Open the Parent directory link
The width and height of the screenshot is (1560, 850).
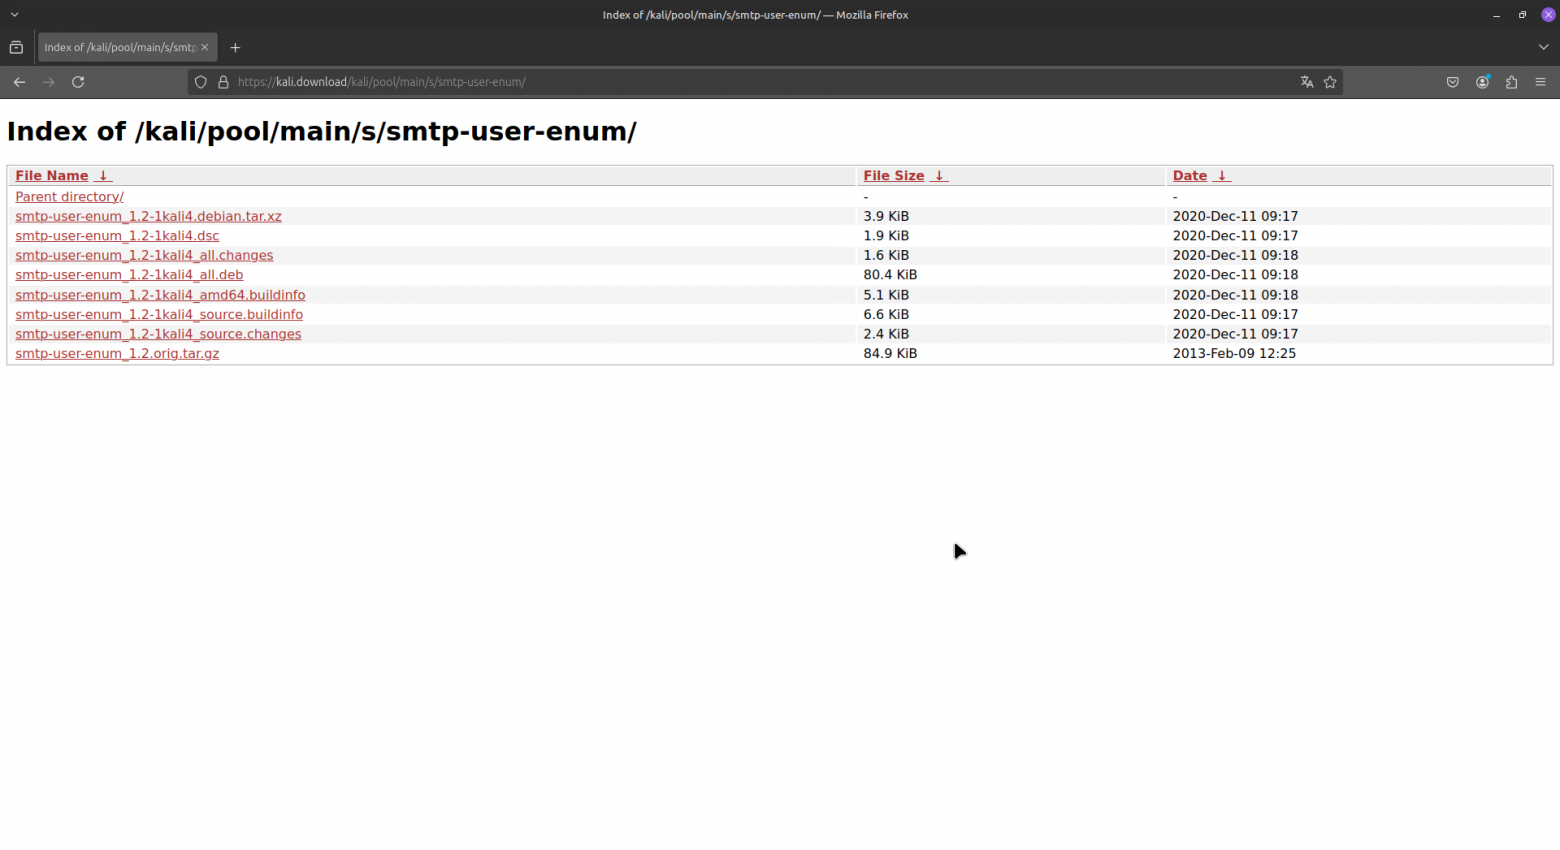point(70,197)
